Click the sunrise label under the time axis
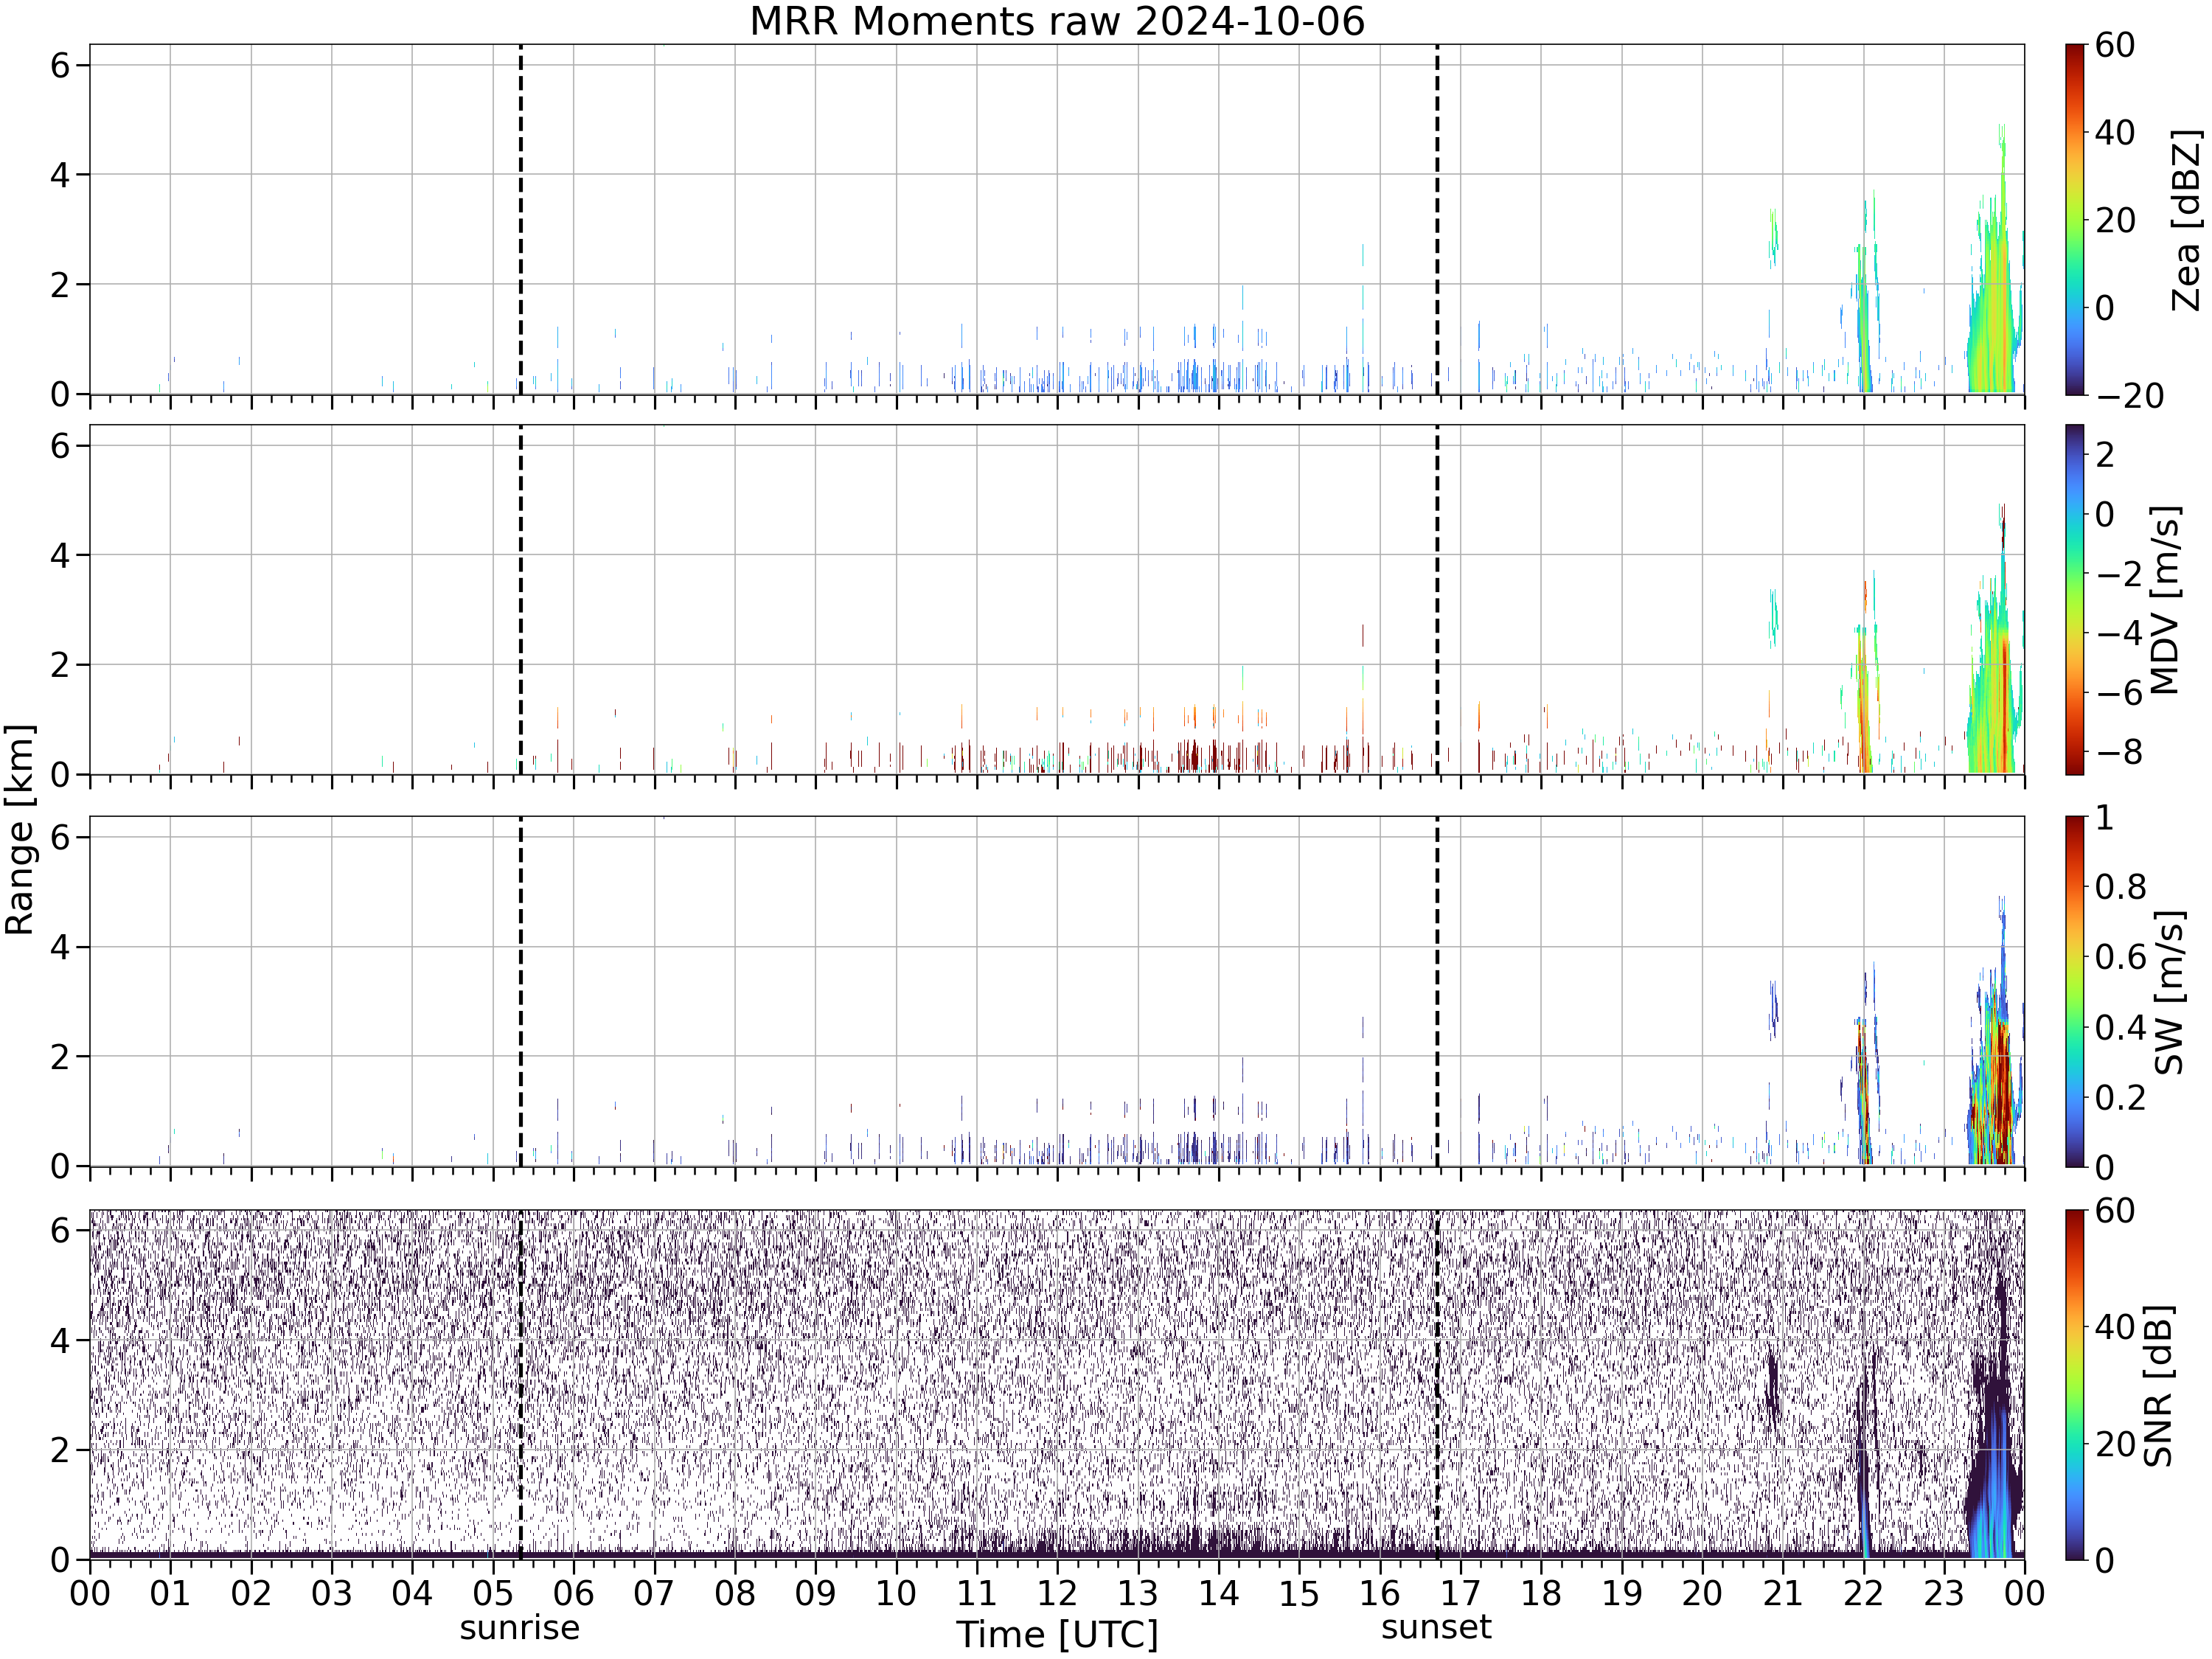The height and width of the screenshot is (1659, 2212). point(520,1628)
